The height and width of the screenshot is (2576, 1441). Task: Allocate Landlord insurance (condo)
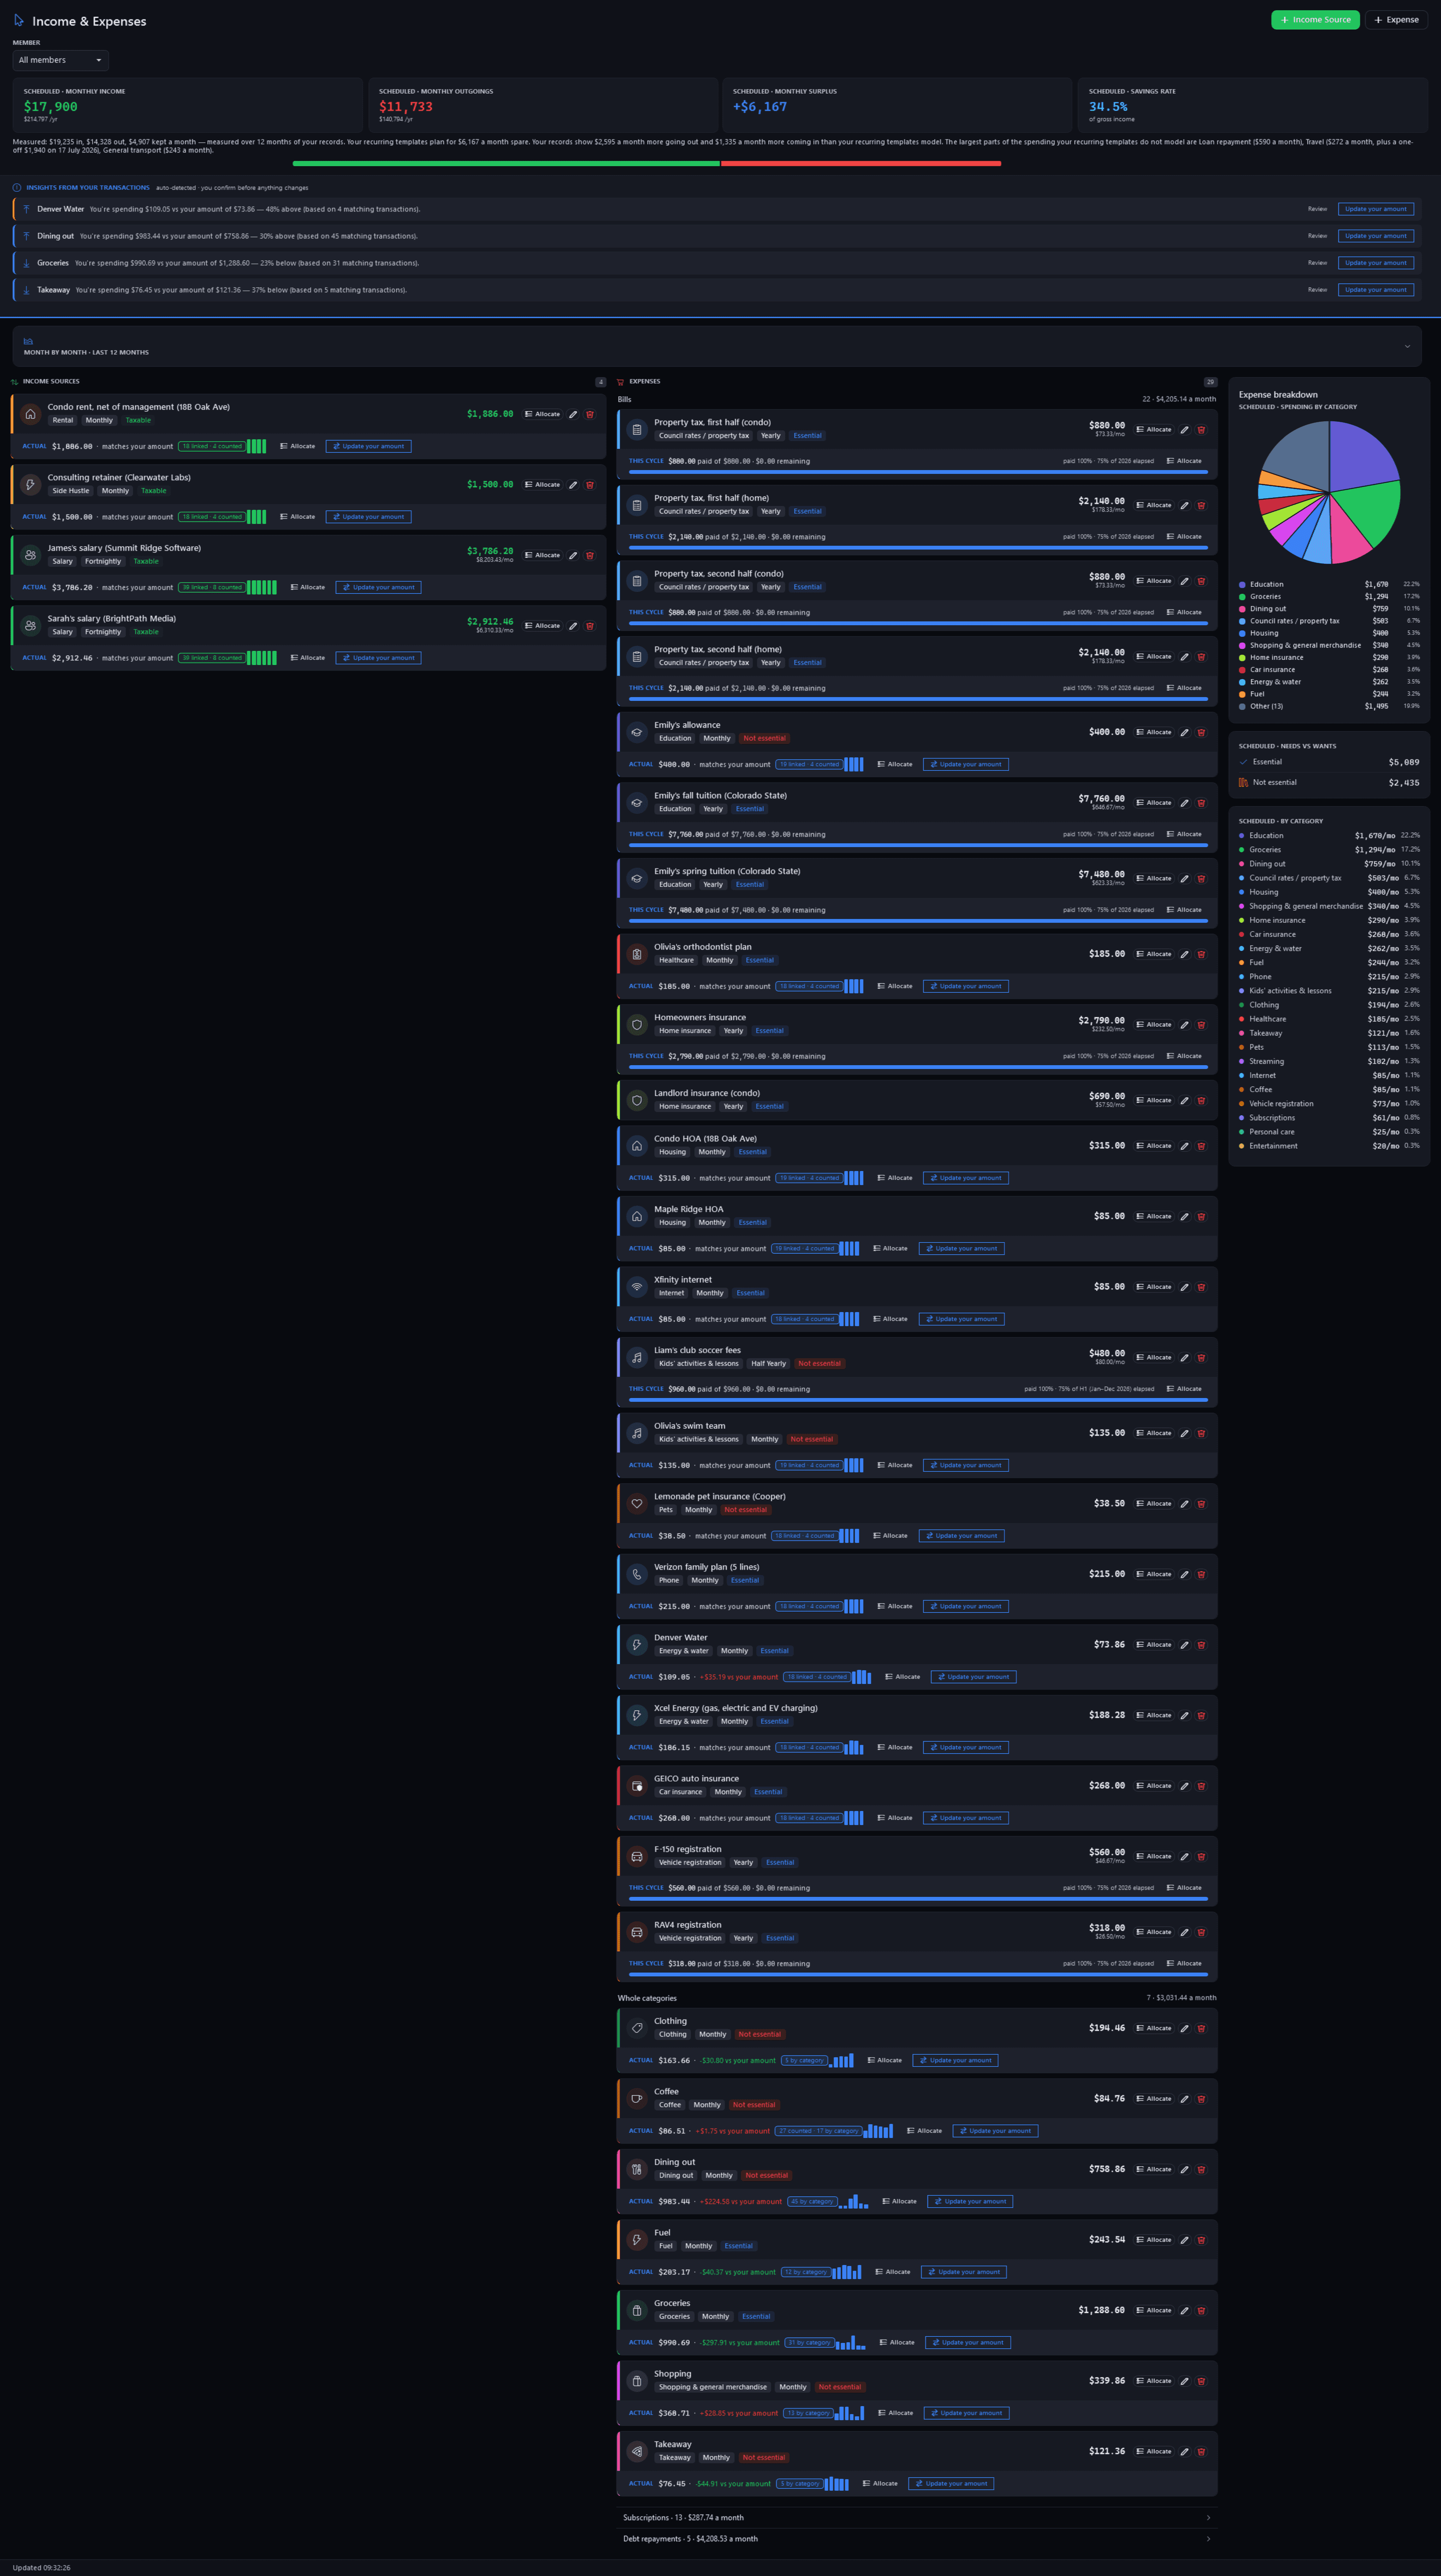point(1153,1100)
